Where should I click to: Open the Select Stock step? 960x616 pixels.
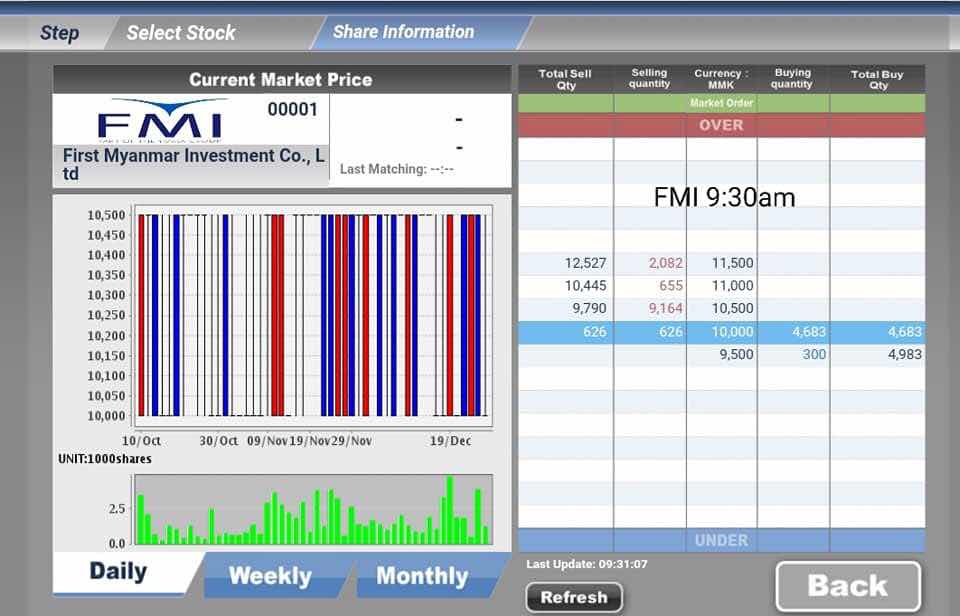point(181,32)
